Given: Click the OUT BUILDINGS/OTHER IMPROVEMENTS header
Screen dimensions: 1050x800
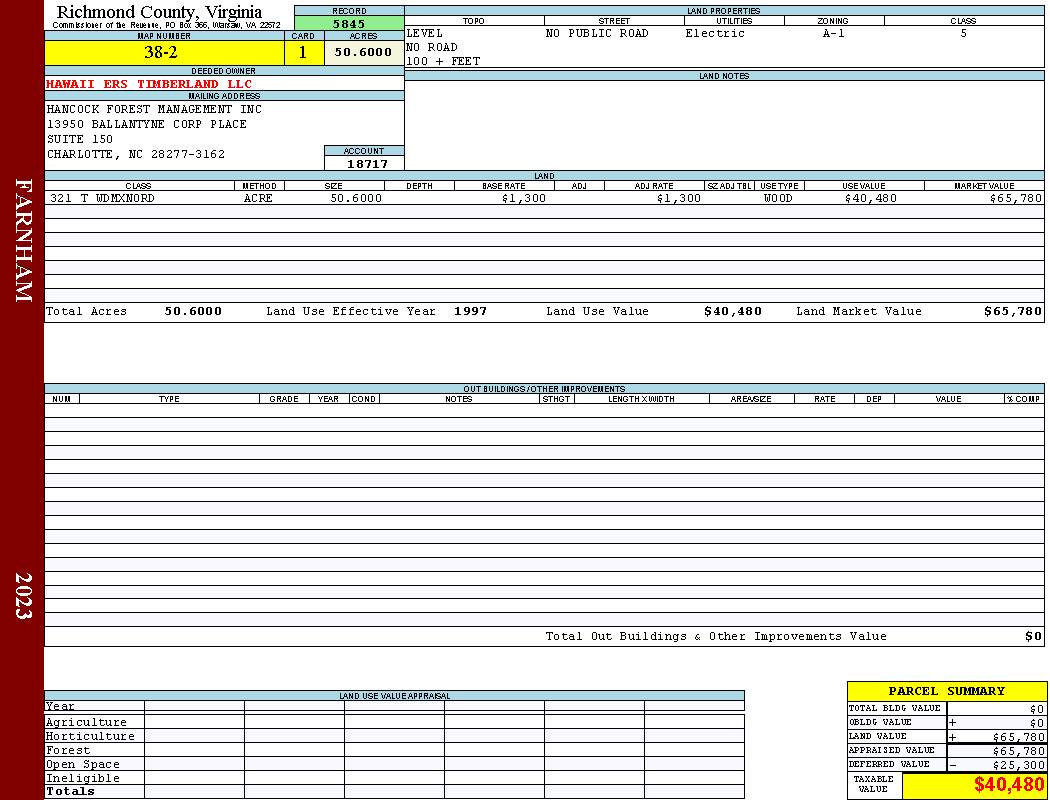Looking at the screenshot, I should coord(544,389).
